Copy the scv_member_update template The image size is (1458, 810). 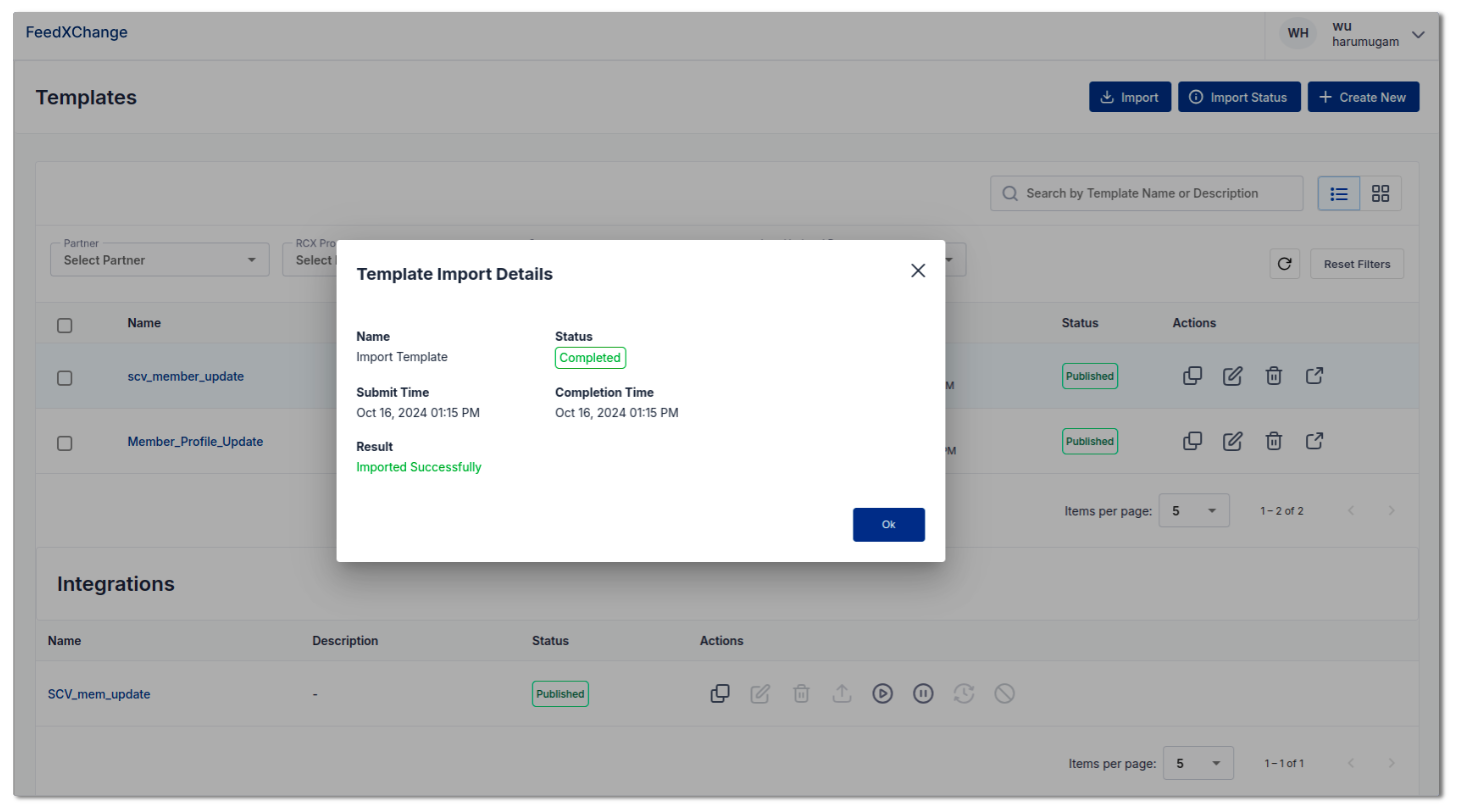pyautogui.click(x=1192, y=376)
